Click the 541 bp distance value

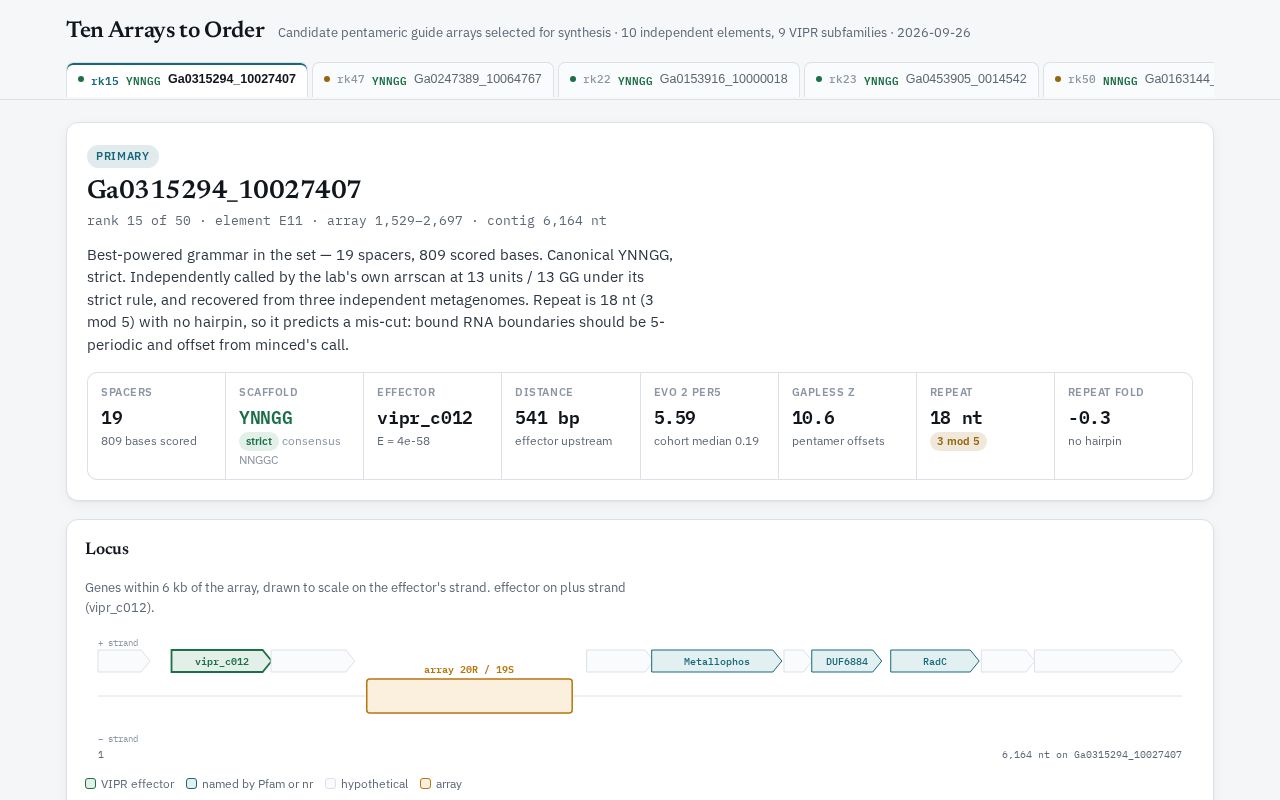coord(547,418)
